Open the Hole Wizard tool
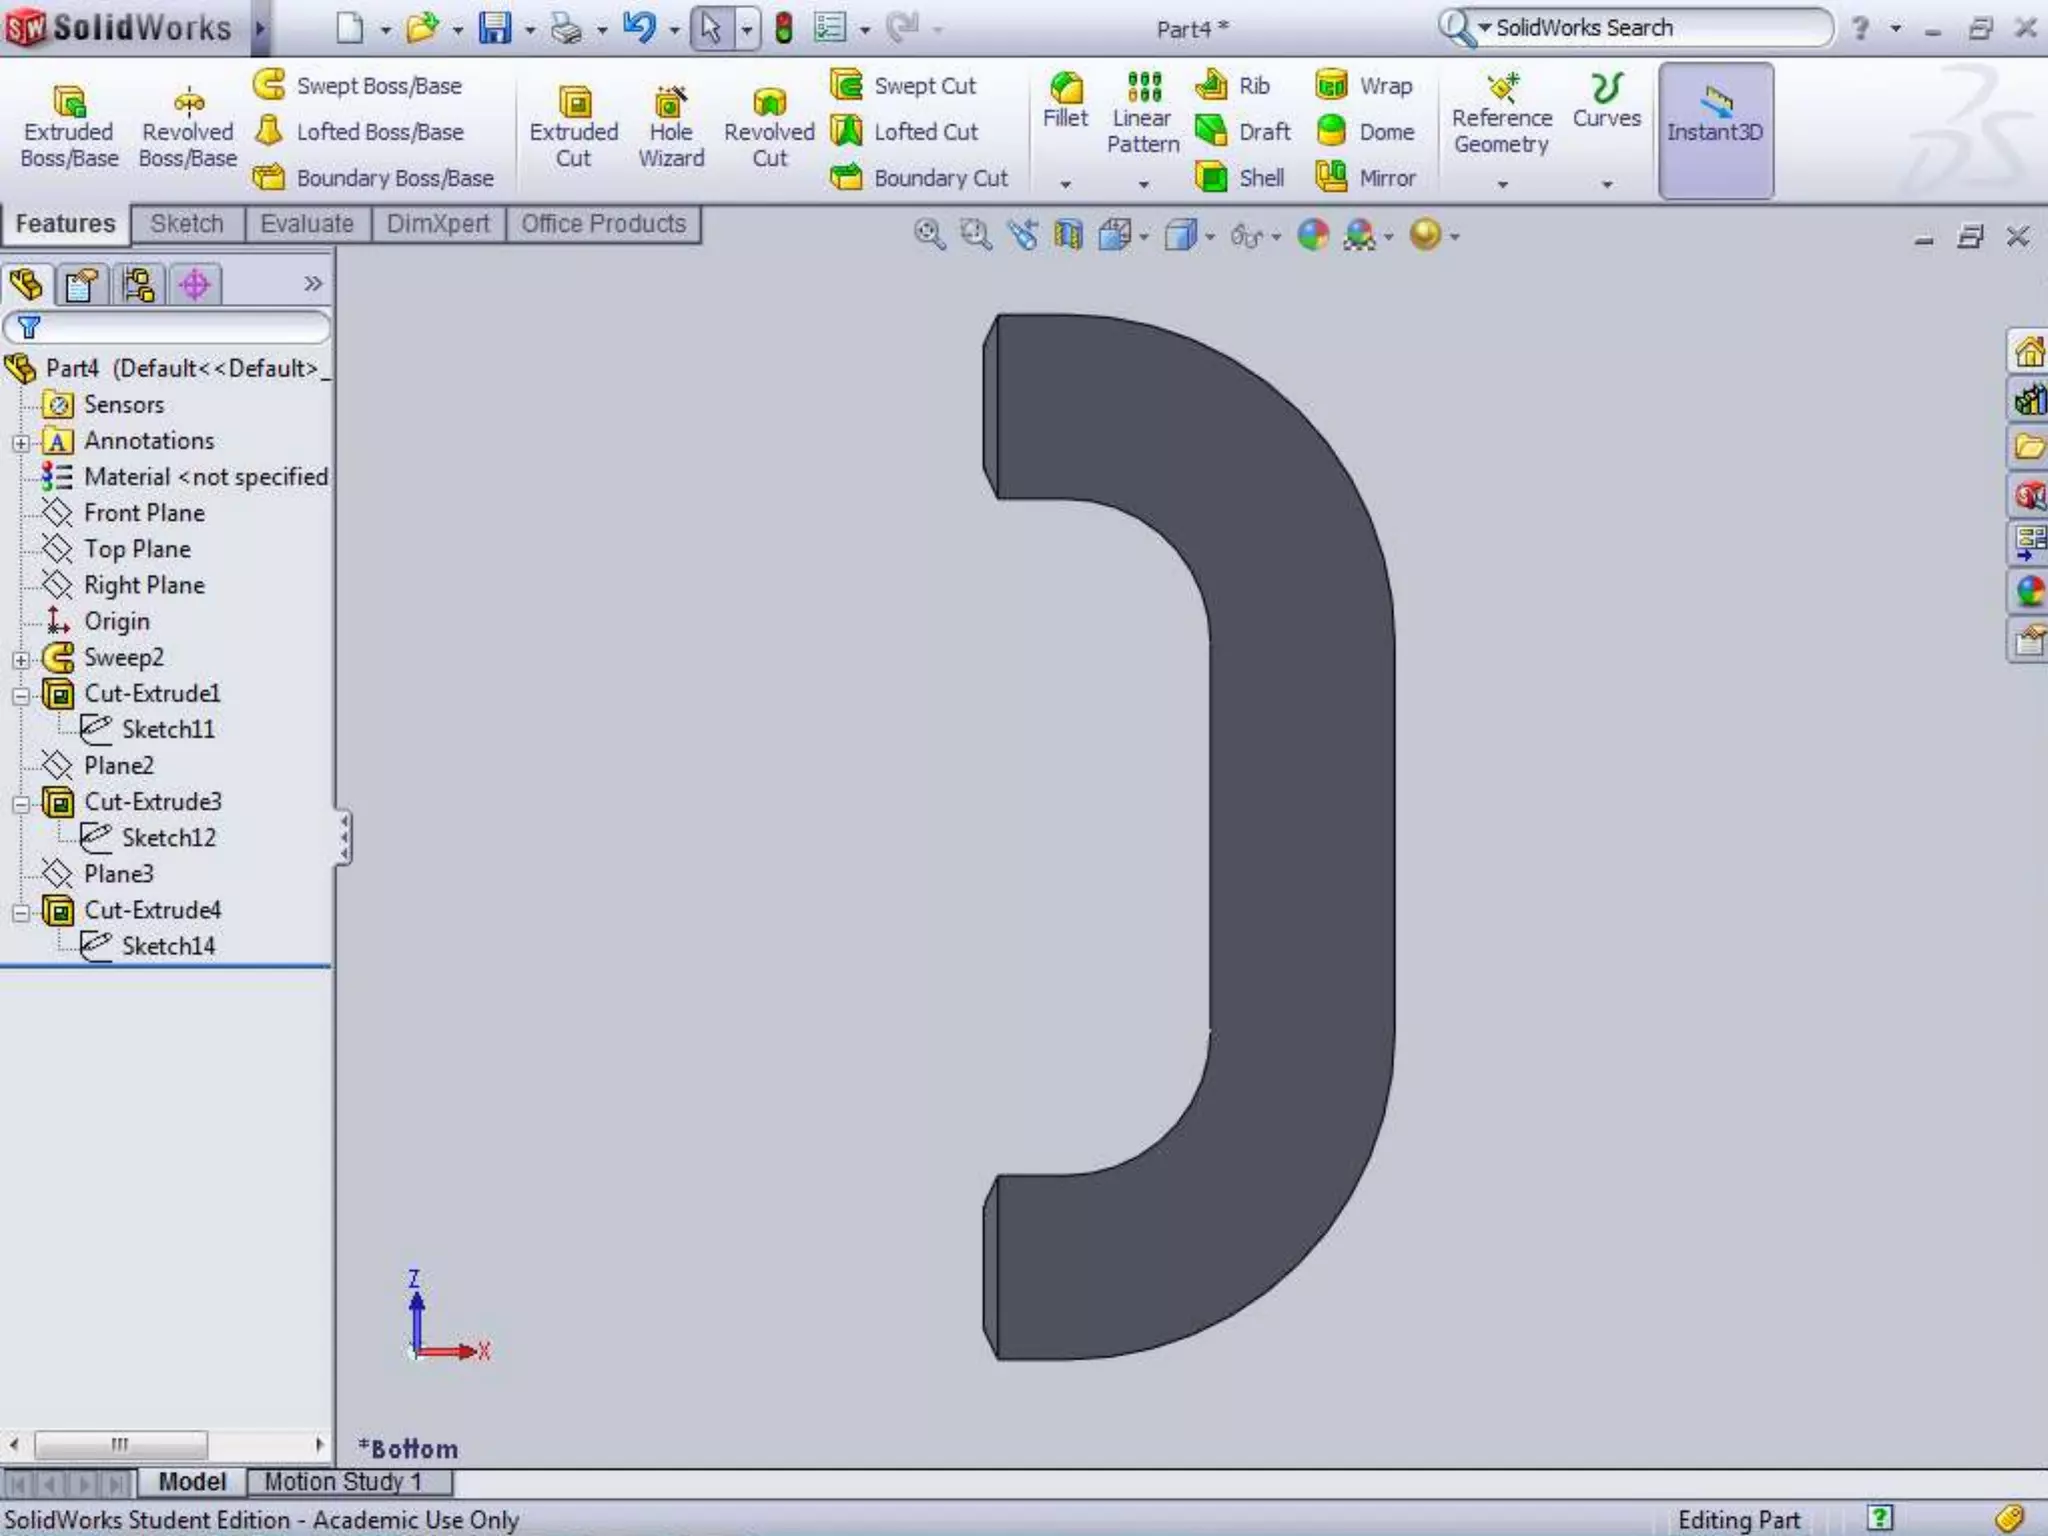This screenshot has height=1536, width=2048. [x=671, y=128]
